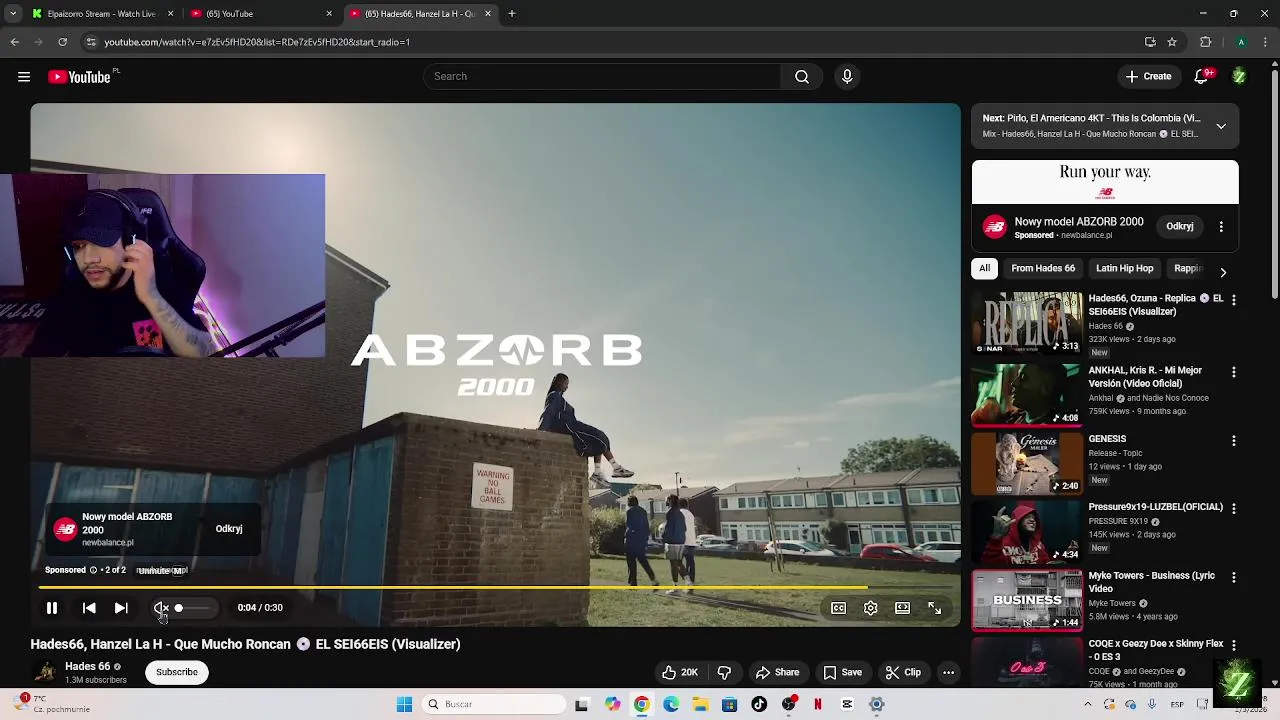Open a new browser tab

(511, 14)
